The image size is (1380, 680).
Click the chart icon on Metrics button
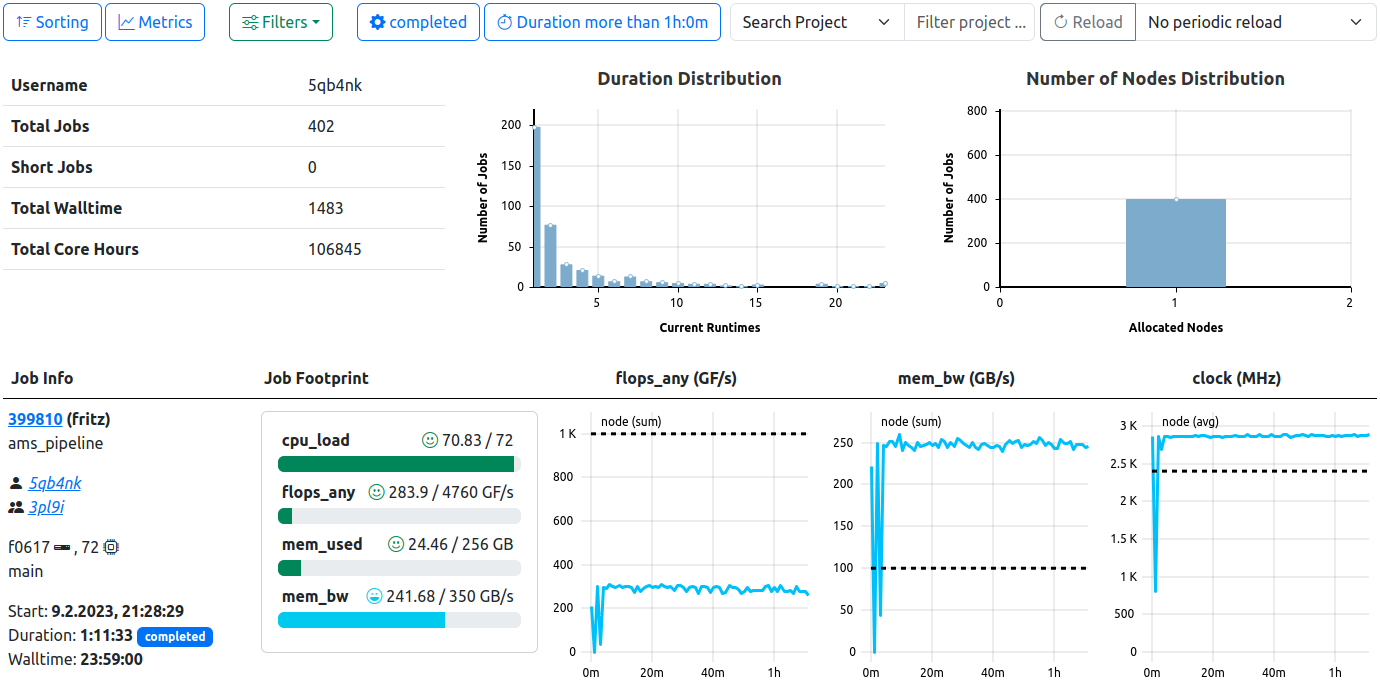(x=127, y=22)
